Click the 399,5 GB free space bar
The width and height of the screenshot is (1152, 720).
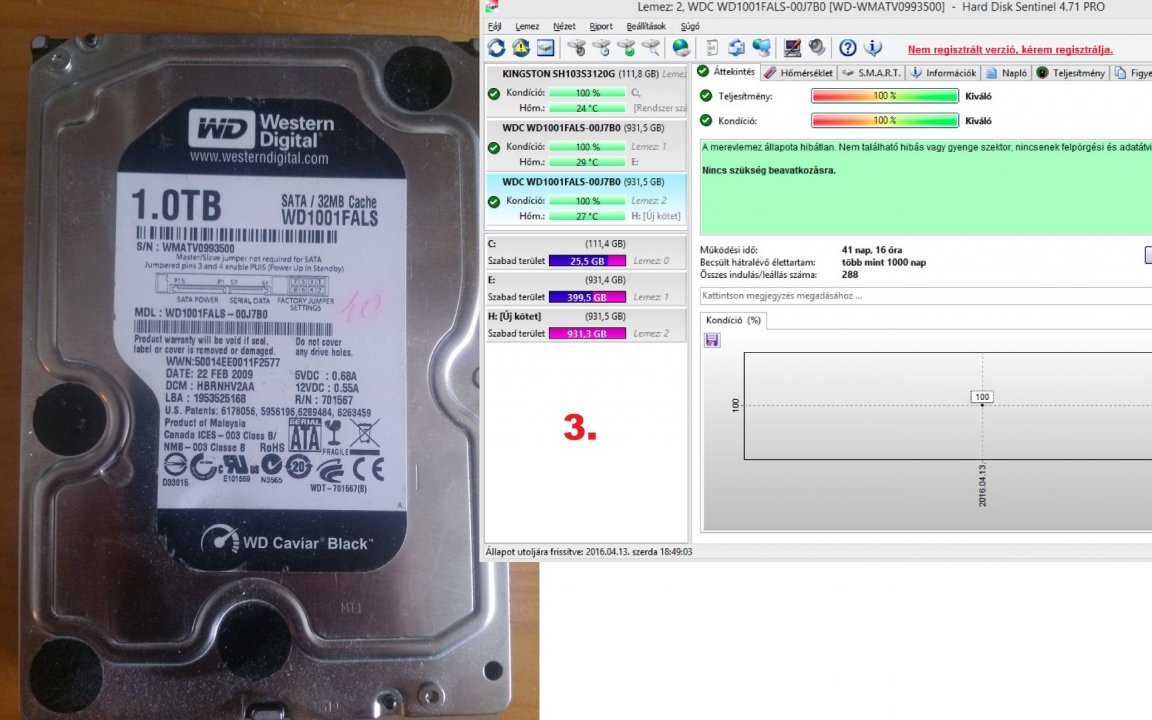point(587,297)
